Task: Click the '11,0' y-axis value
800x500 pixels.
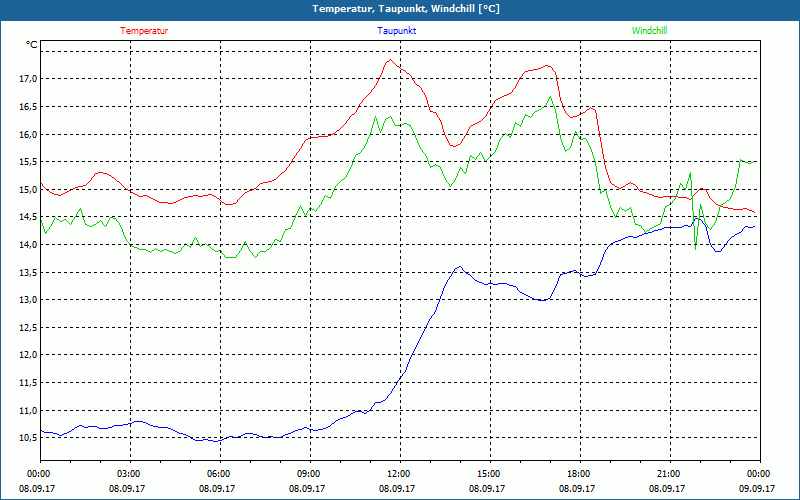Action: 28,410
